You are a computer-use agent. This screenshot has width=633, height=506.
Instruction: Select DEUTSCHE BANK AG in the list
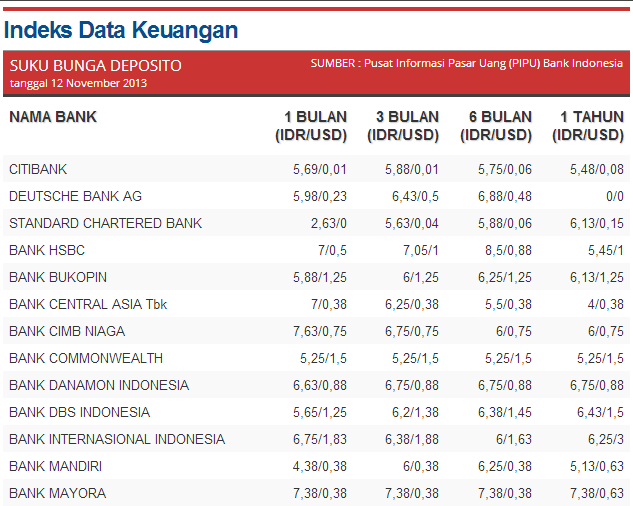point(75,196)
